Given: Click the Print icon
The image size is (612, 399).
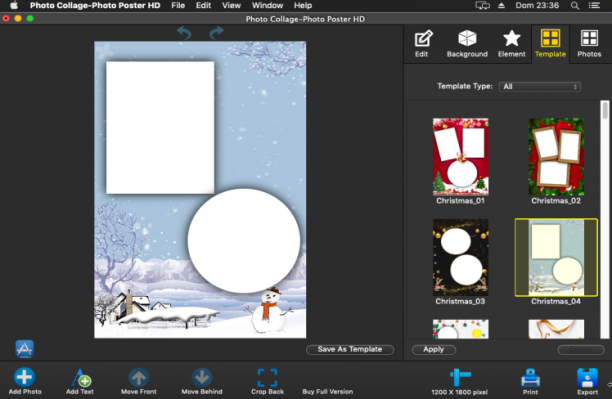Looking at the screenshot, I should pos(530,378).
